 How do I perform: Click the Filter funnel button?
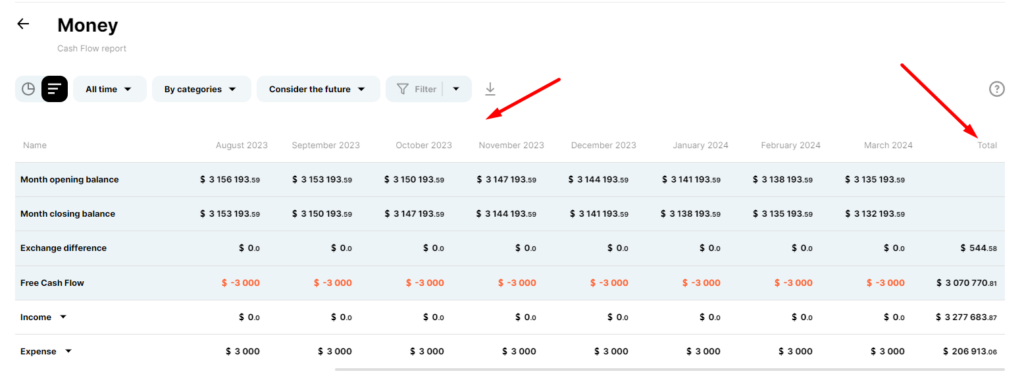(x=416, y=89)
